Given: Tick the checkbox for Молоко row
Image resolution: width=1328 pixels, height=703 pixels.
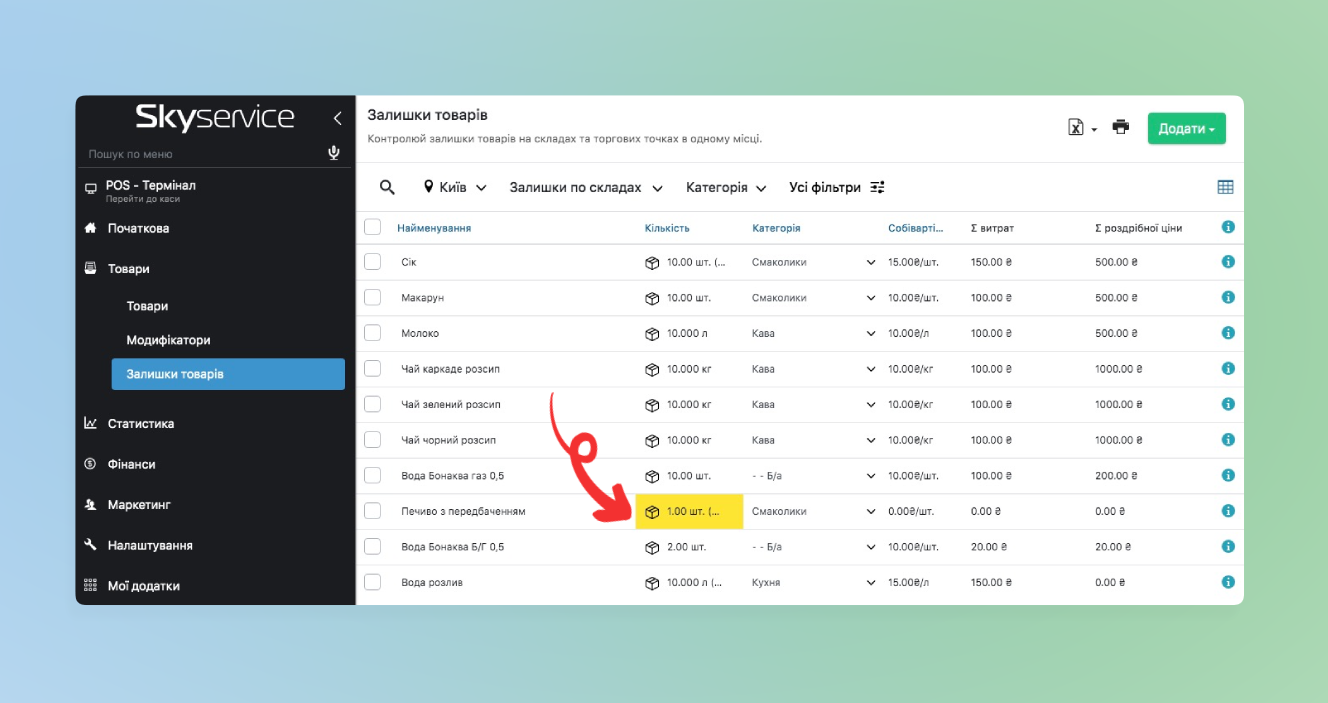Looking at the screenshot, I should pyautogui.click(x=373, y=333).
